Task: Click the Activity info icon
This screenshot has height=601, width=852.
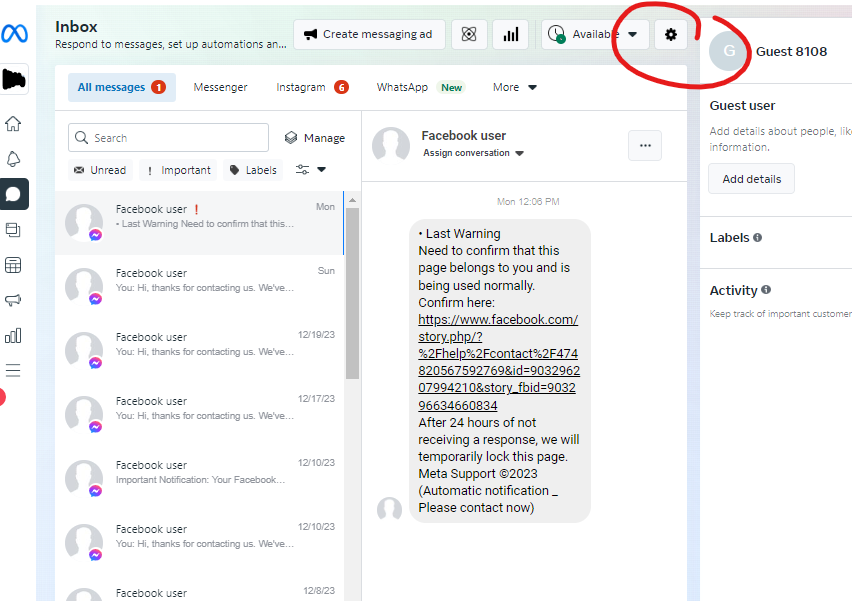Action: [766, 290]
